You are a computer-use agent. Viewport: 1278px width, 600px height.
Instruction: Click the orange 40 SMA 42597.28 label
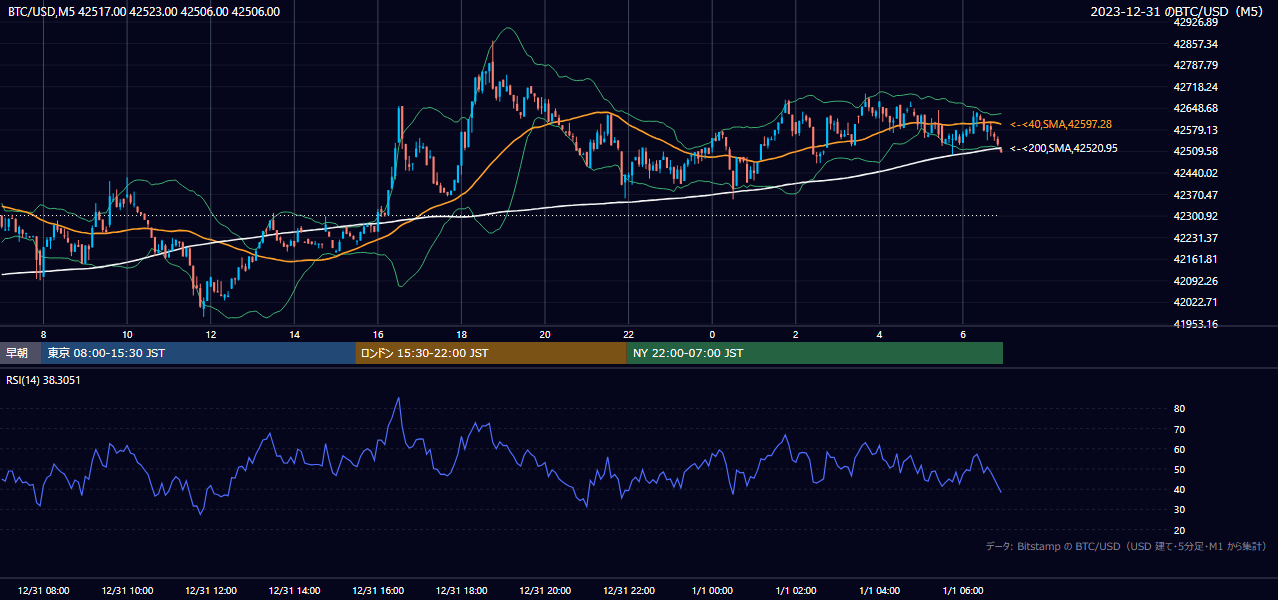click(1061, 124)
